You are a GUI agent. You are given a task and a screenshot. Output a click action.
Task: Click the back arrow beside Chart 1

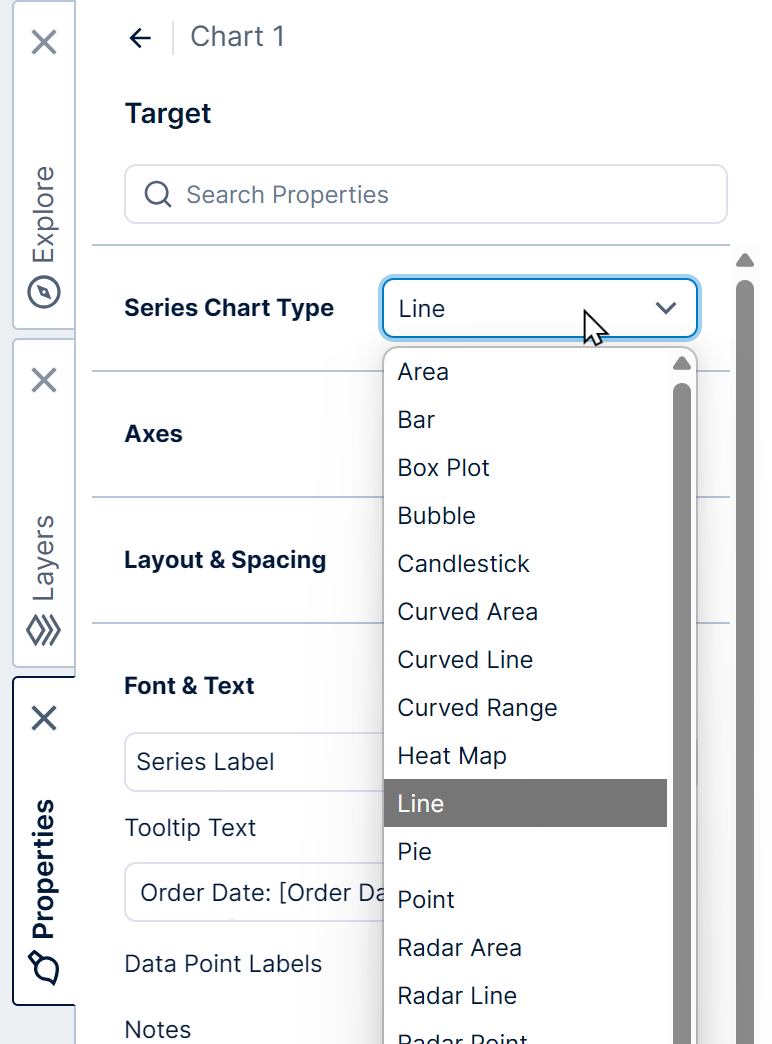tap(140, 37)
